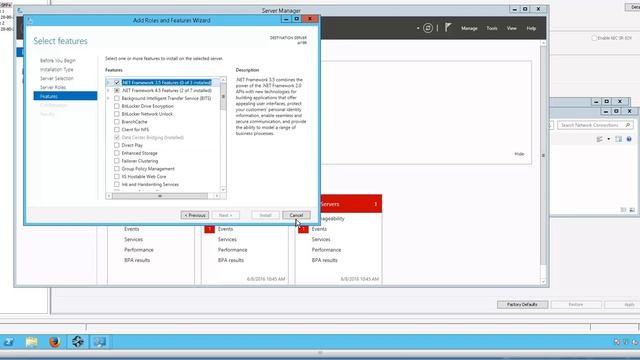The height and width of the screenshot is (360, 640).
Task: Go to Server Roles wizard step
Action: [53, 87]
